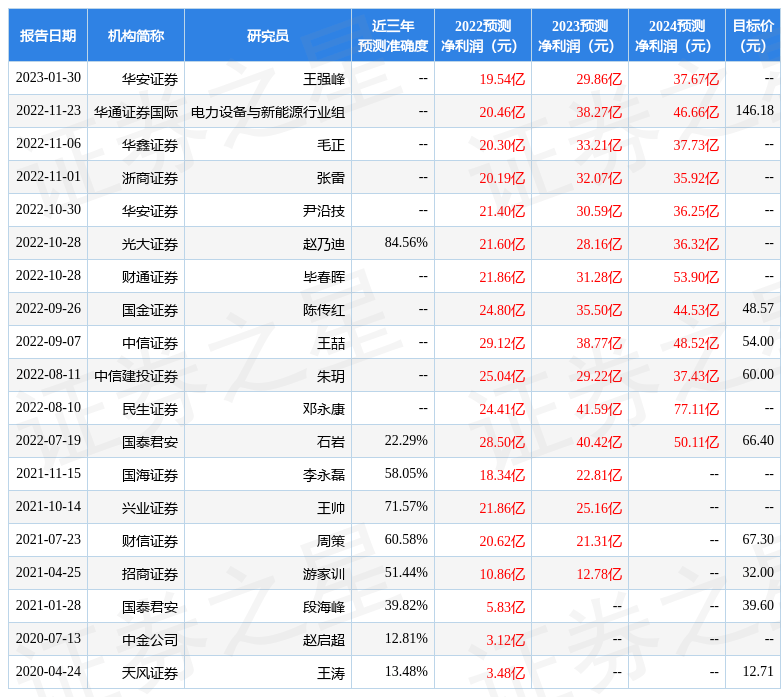Open the 天风证券 institution cell

(x=150, y=673)
